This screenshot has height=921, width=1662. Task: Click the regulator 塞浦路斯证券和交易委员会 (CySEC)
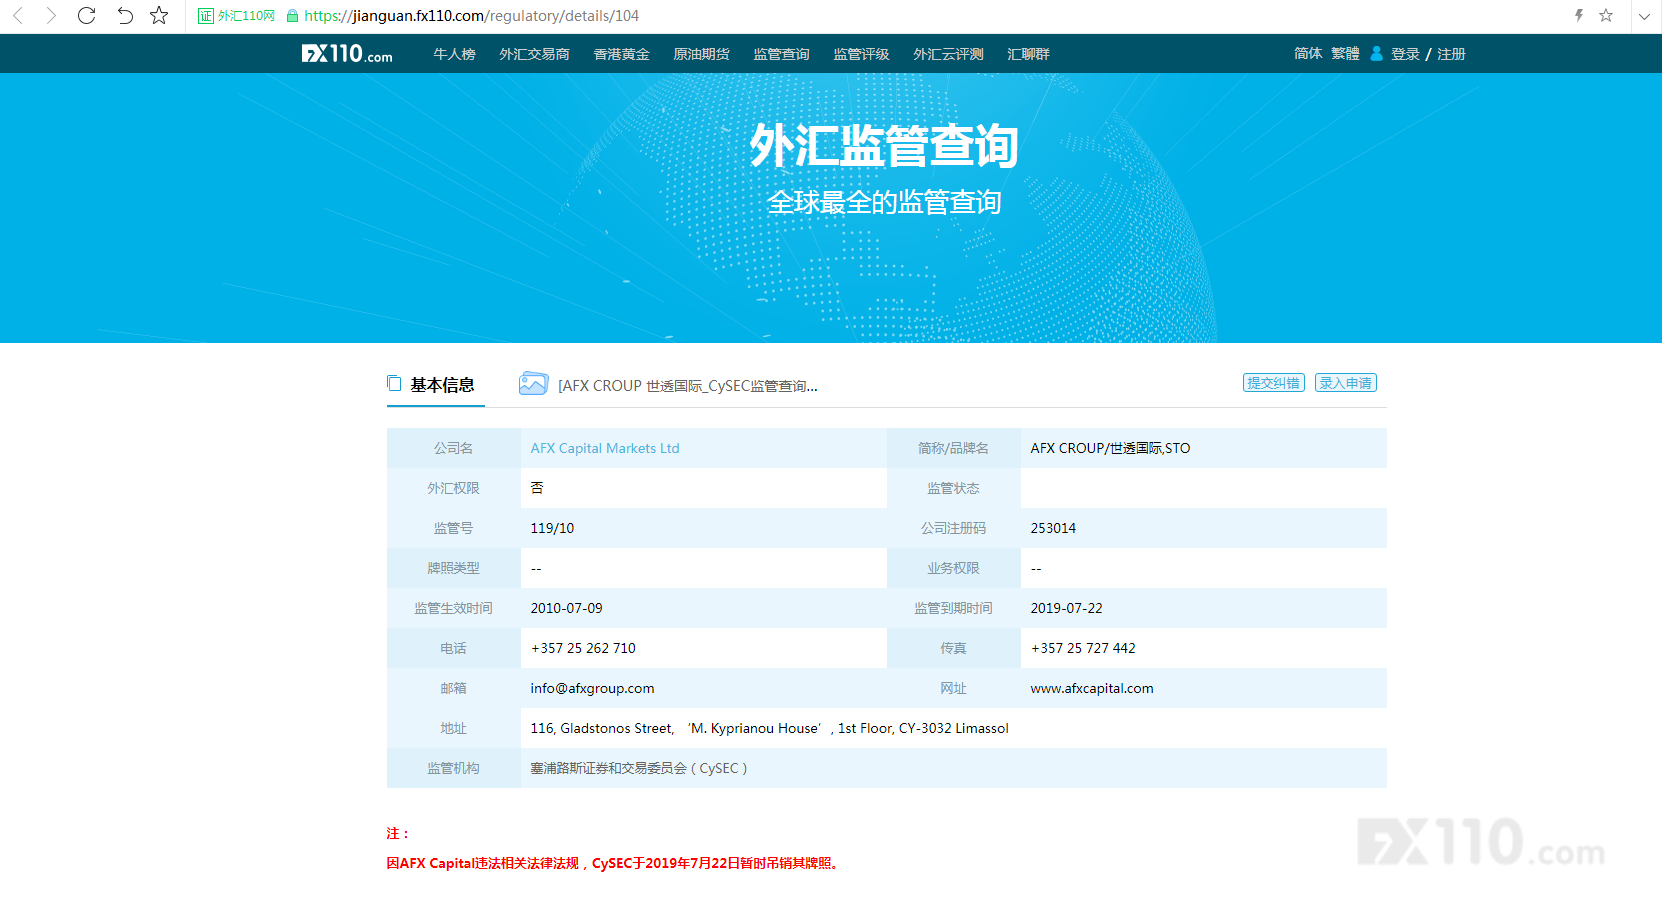(x=639, y=768)
